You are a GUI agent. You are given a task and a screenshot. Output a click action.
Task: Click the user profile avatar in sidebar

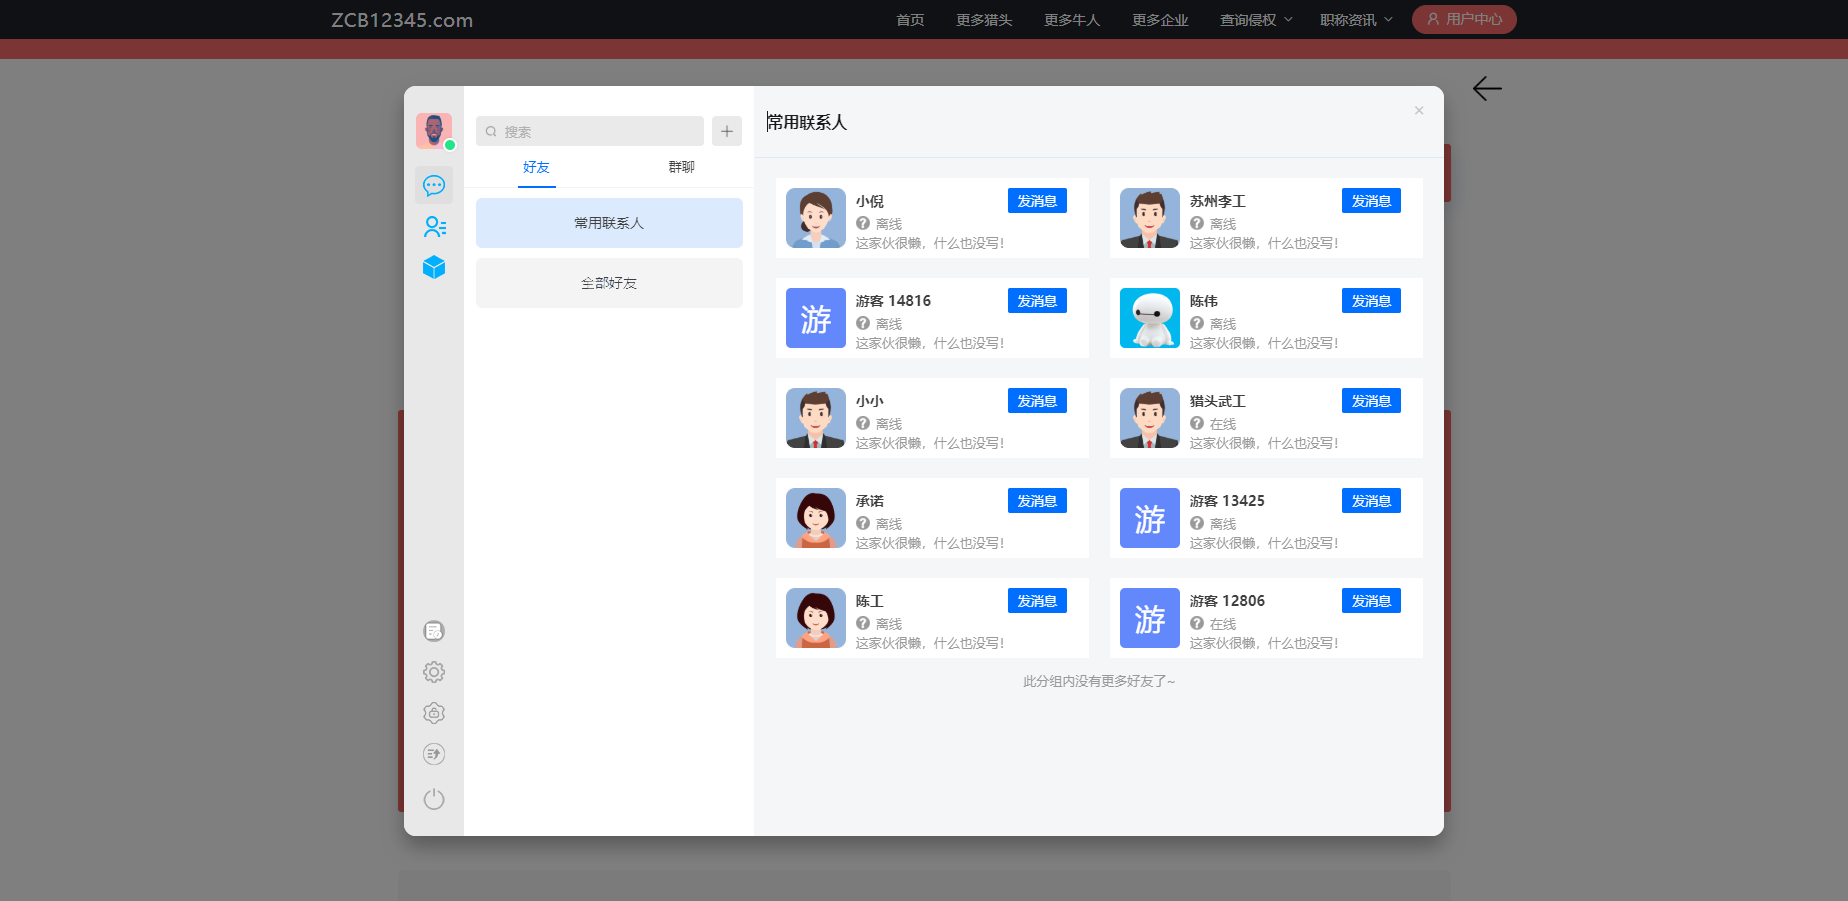(x=434, y=131)
